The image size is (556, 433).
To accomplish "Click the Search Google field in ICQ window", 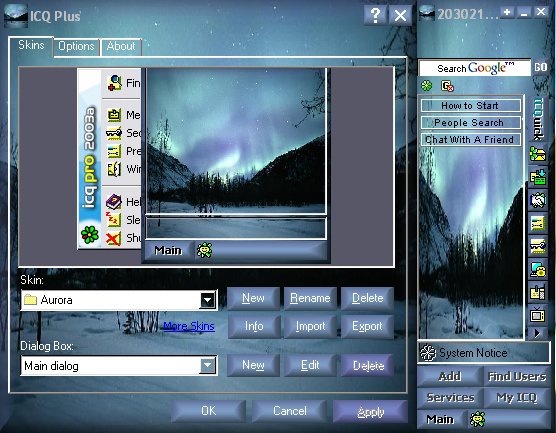I will [475, 68].
